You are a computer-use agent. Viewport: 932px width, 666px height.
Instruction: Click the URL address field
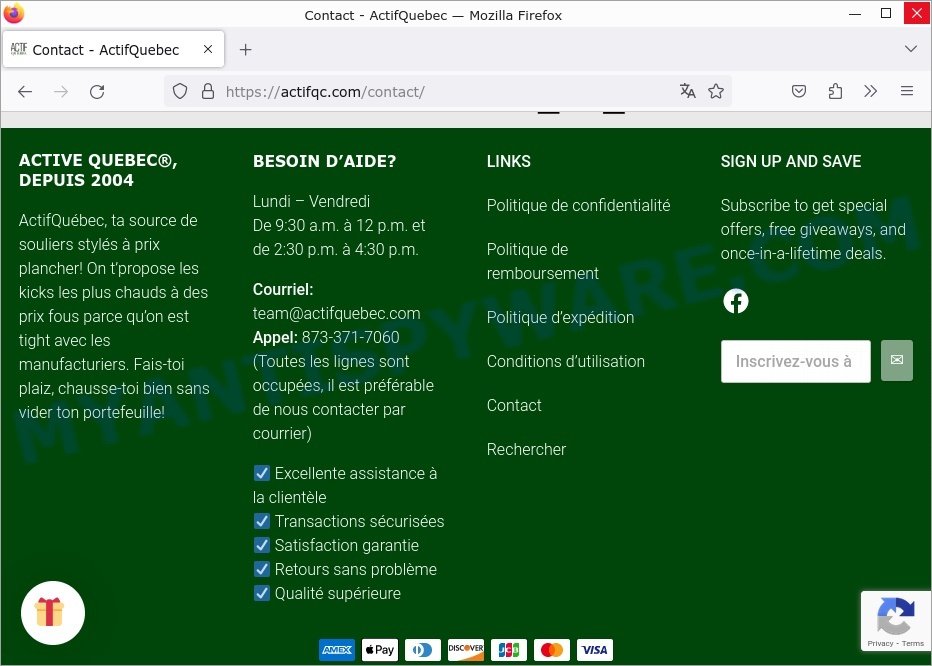tap(446, 92)
